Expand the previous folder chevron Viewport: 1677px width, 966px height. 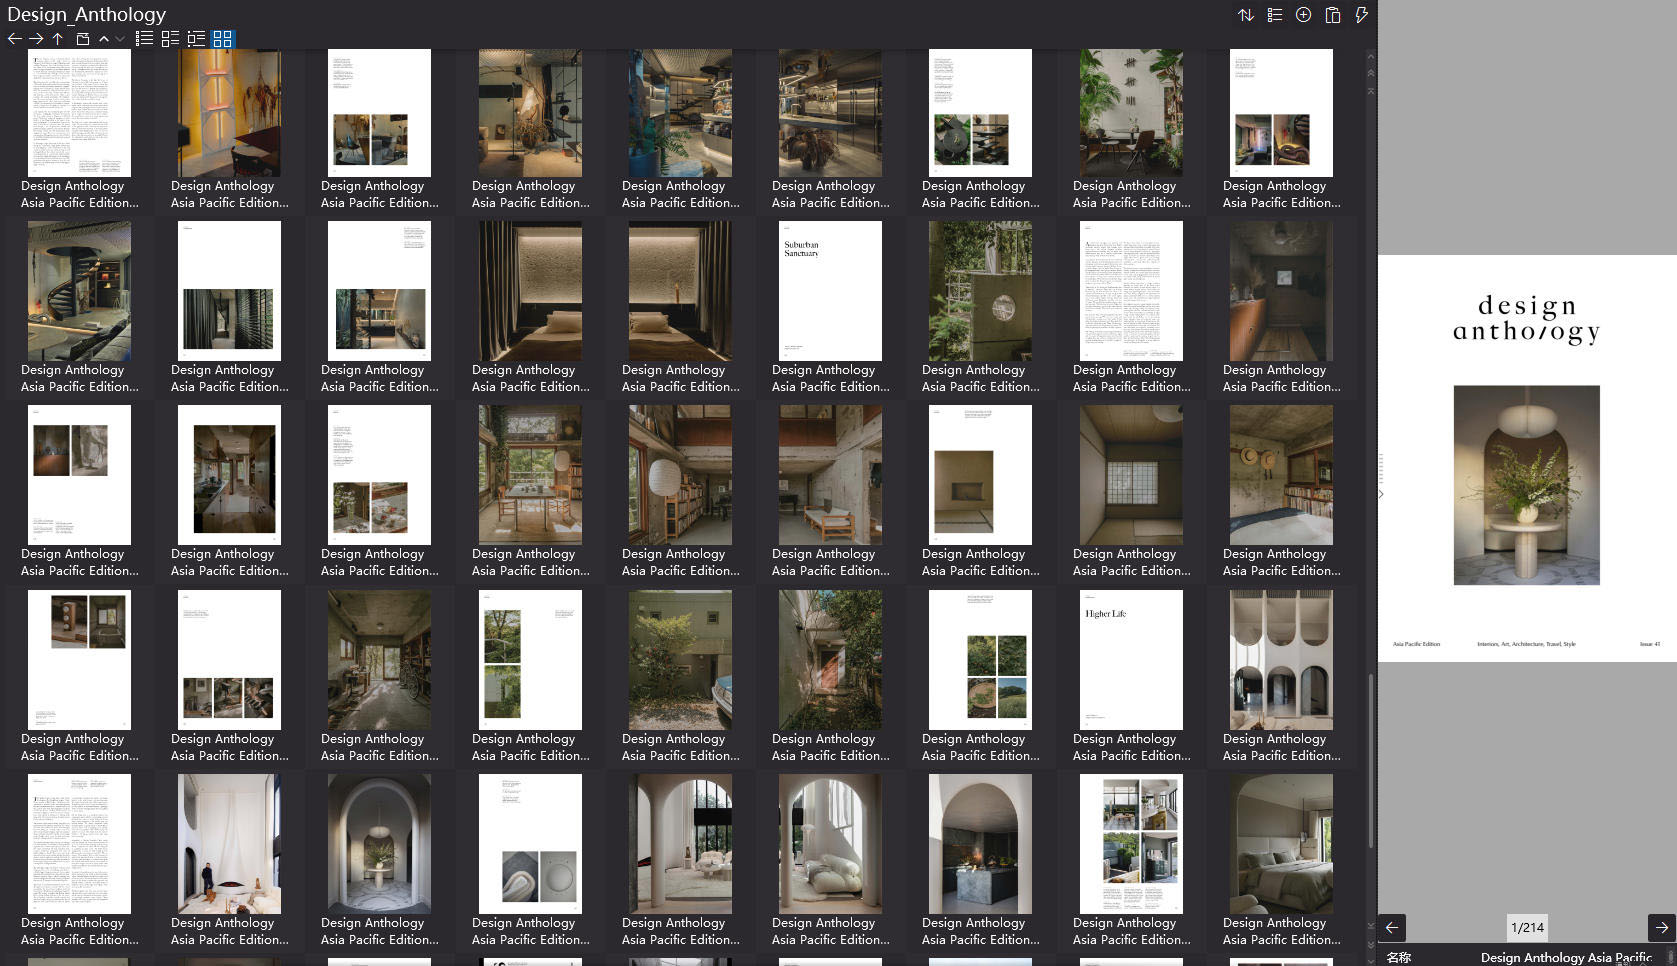tap(103, 38)
